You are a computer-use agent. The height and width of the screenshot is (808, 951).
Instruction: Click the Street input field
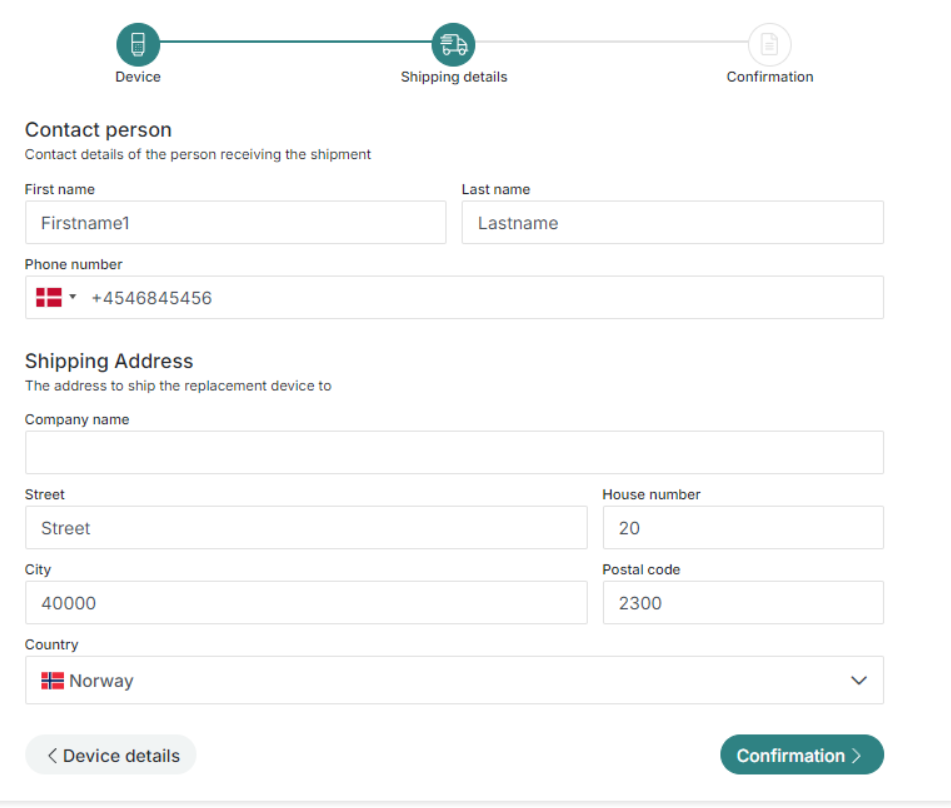tap(306, 528)
